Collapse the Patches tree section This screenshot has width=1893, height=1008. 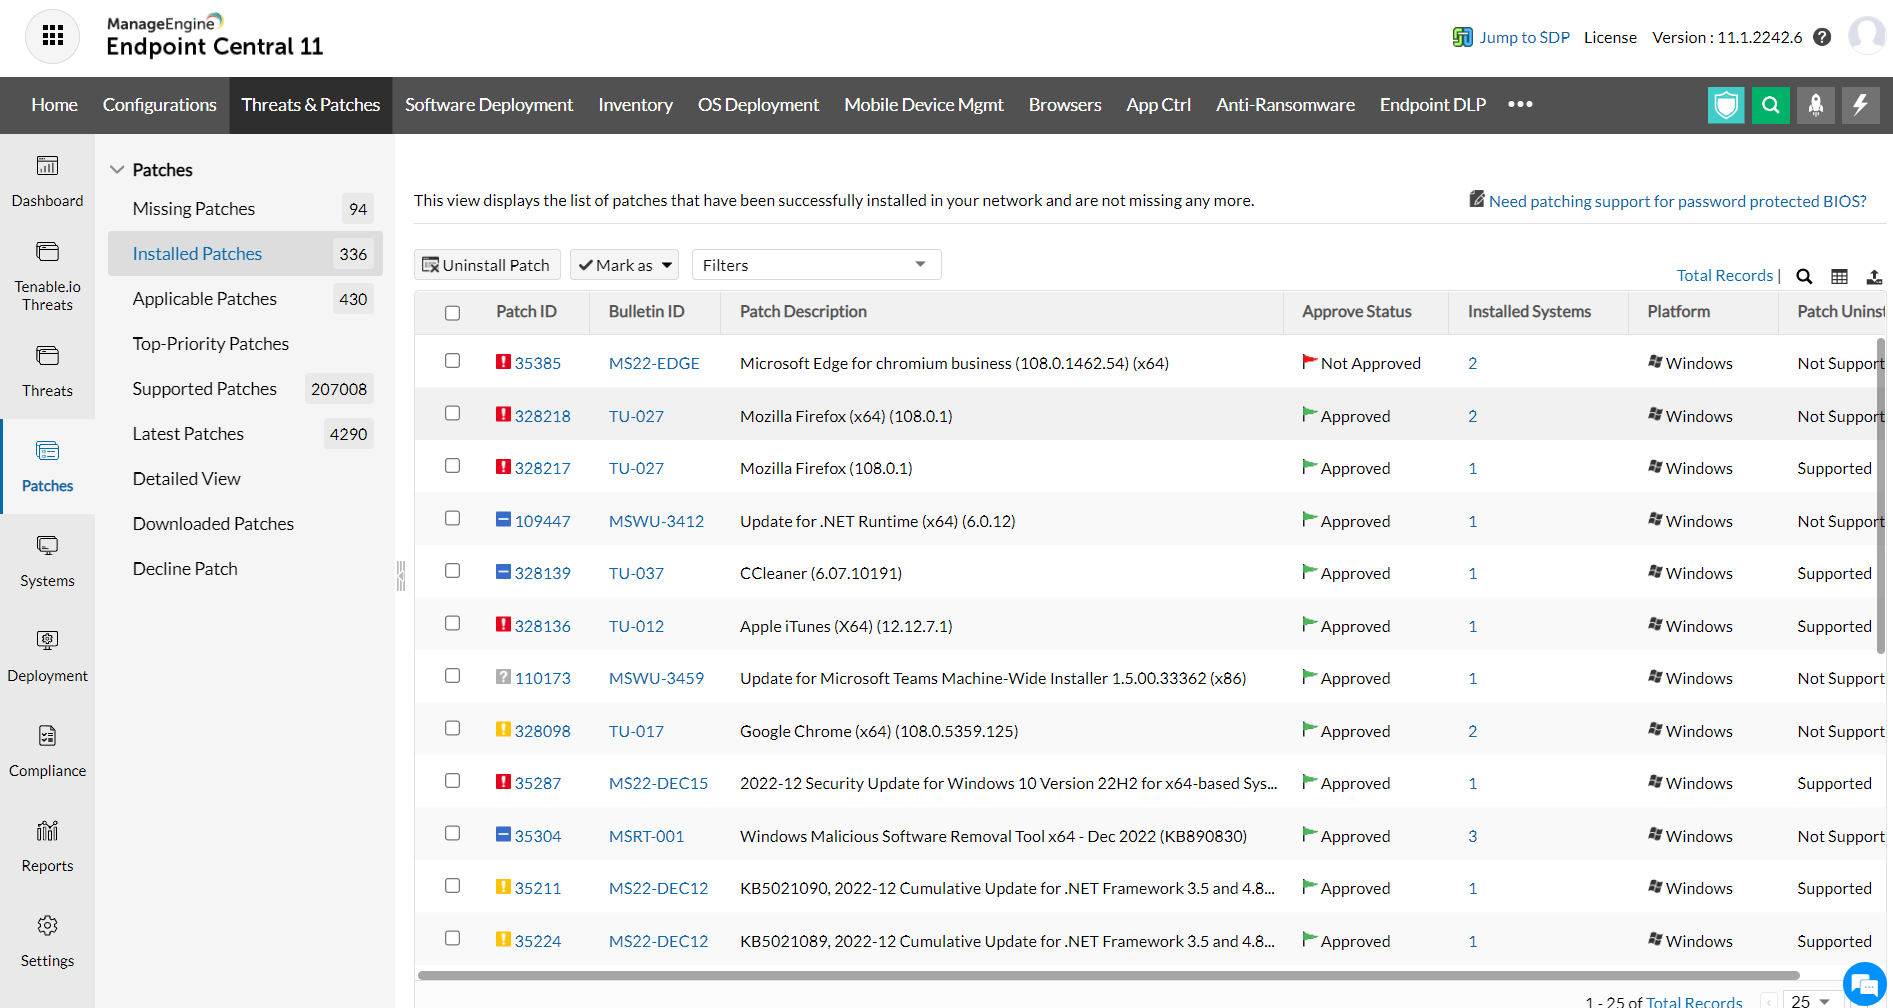pyautogui.click(x=117, y=170)
